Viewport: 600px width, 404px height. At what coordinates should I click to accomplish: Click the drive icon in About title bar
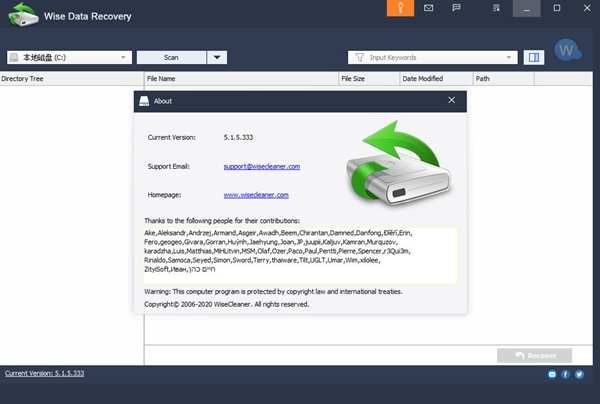pyautogui.click(x=144, y=101)
